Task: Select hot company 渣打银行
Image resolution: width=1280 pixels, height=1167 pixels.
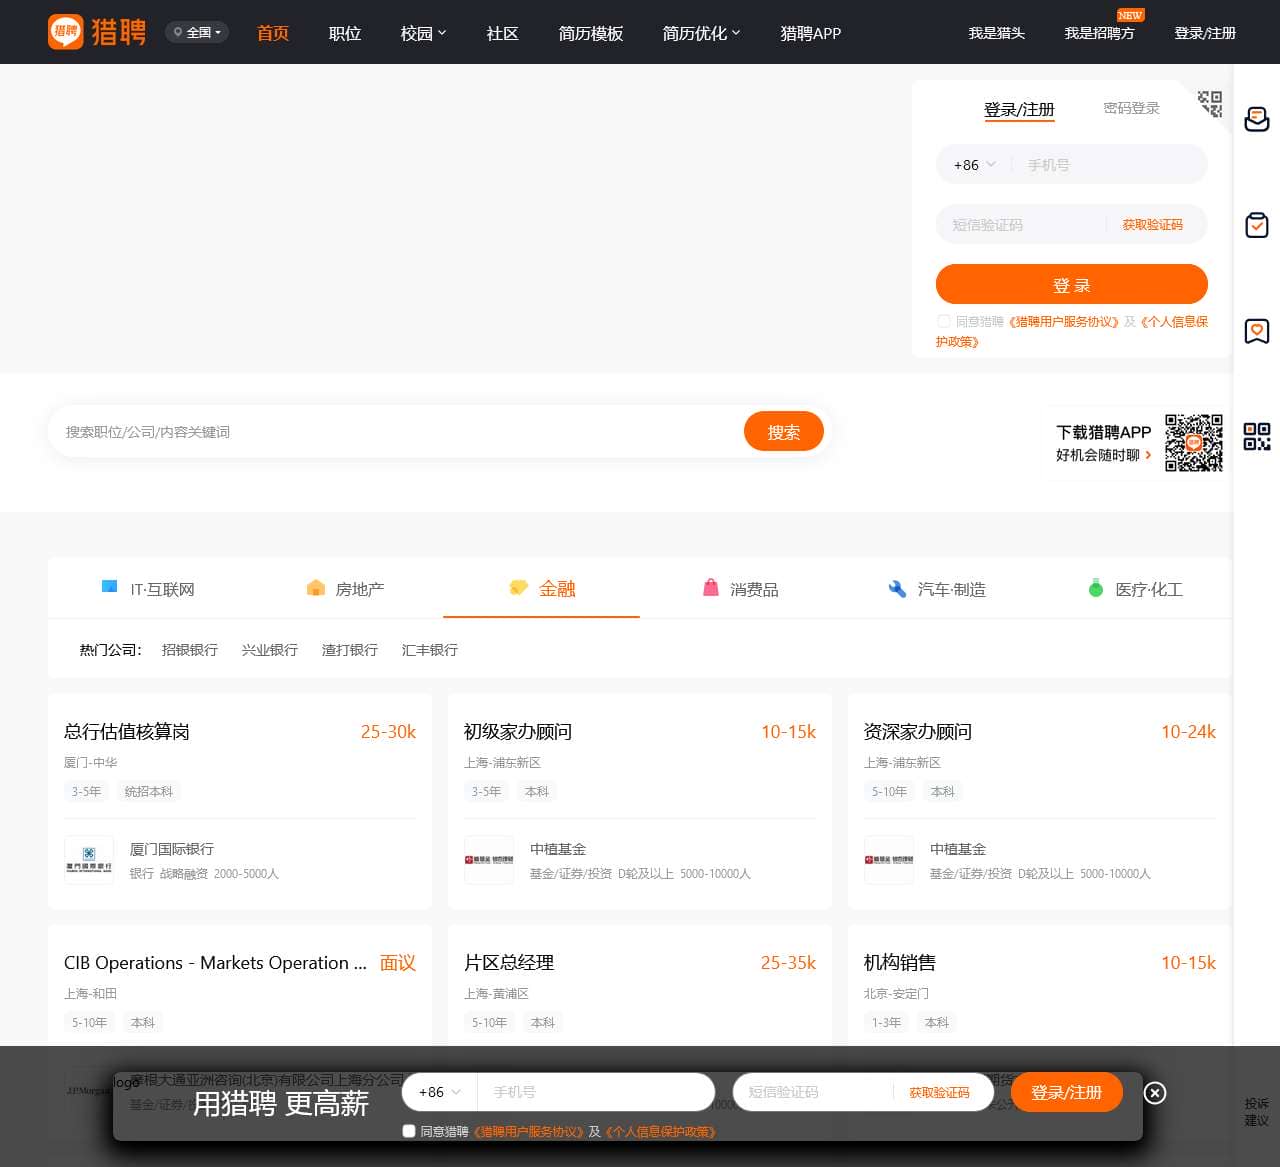Action: click(x=350, y=650)
